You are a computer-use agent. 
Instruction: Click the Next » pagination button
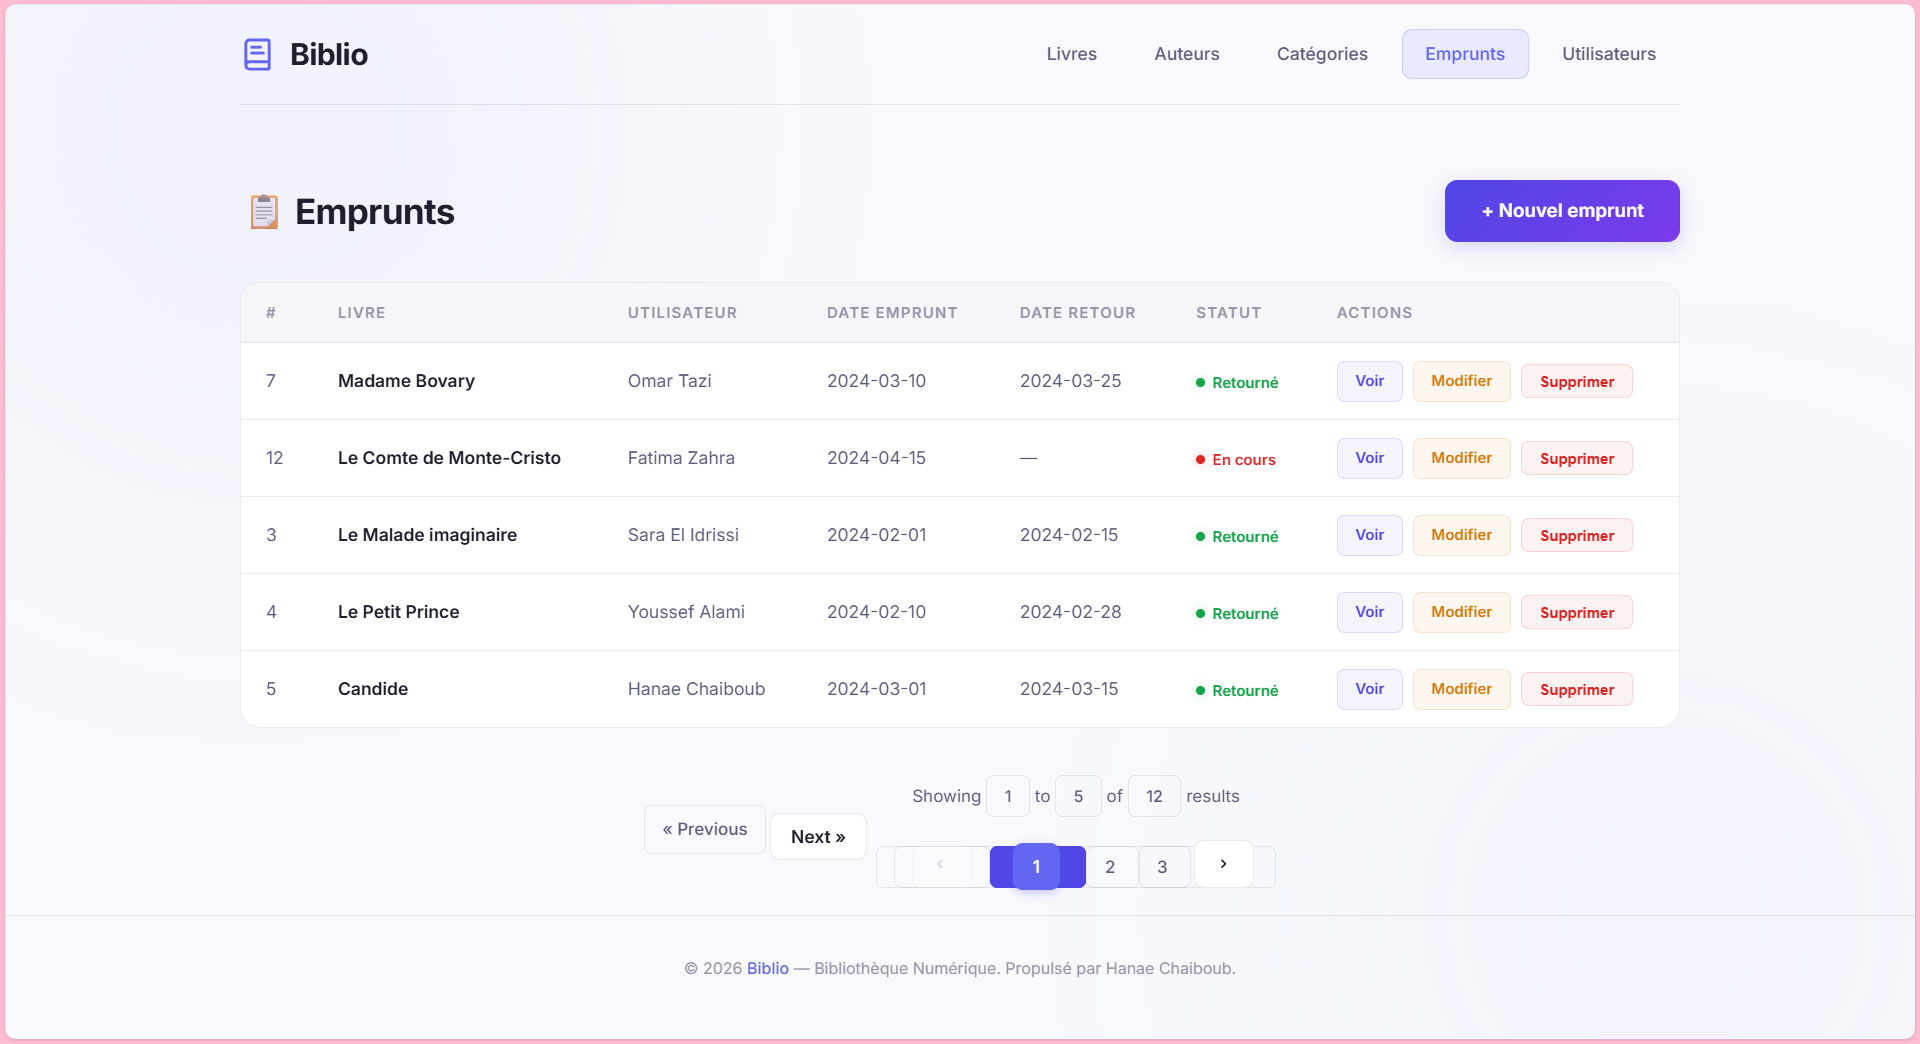tap(817, 837)
